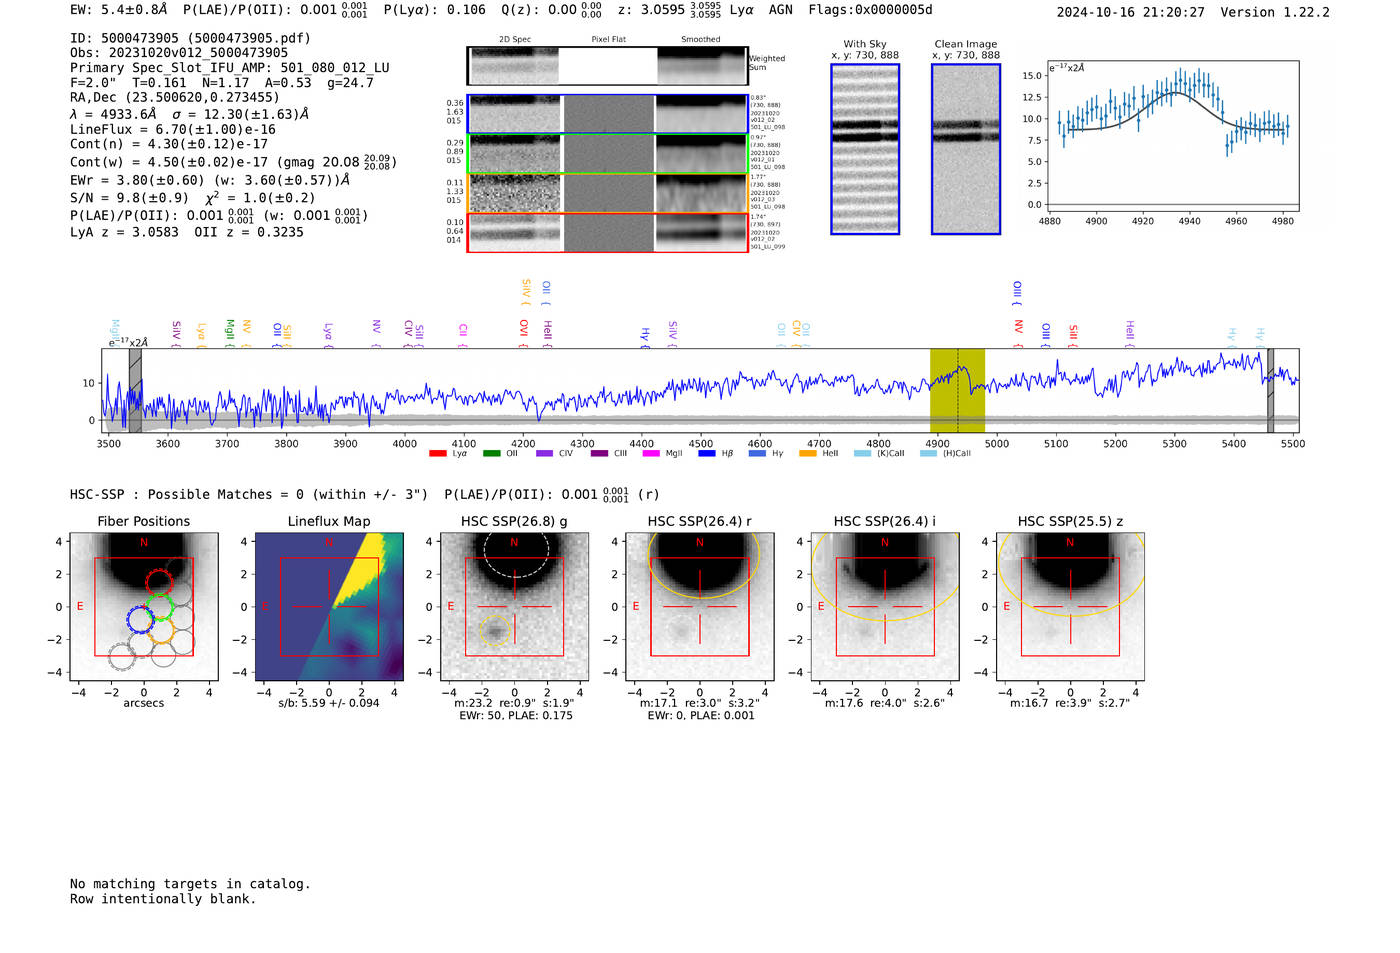Click the HeII orange legend swatch

(x=808, y=453)
